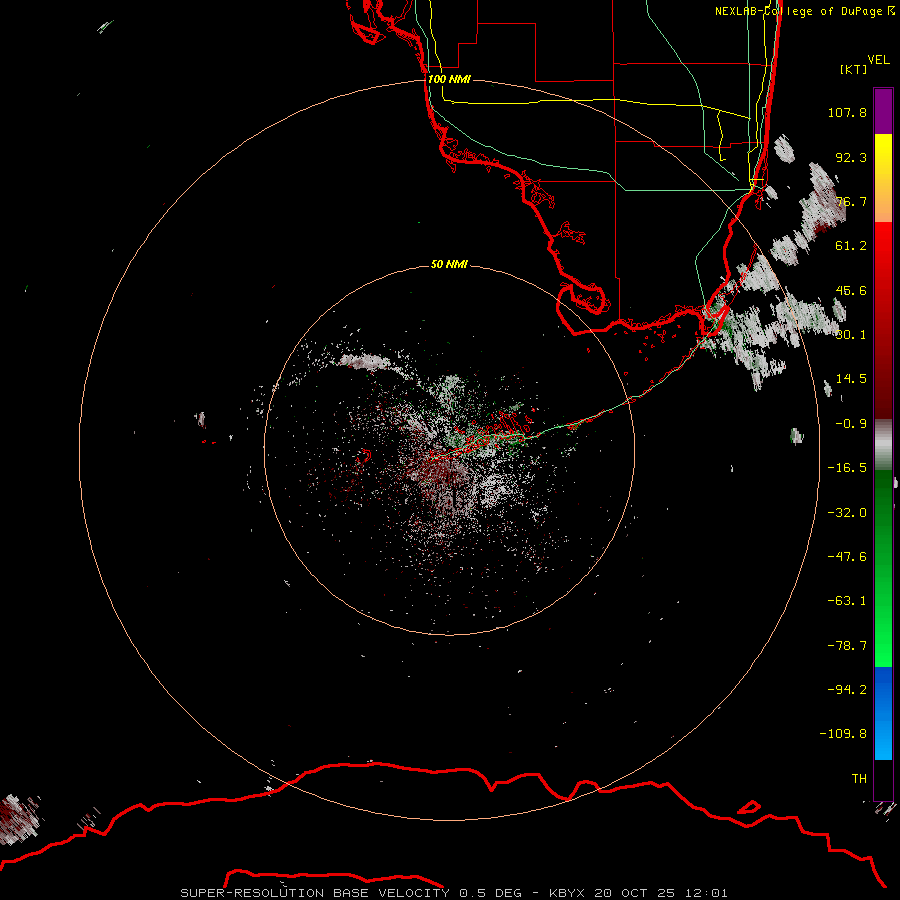The image size is (900, 900).
Task: Click the 50 NMI range ring label
Action: click(449, 264)
